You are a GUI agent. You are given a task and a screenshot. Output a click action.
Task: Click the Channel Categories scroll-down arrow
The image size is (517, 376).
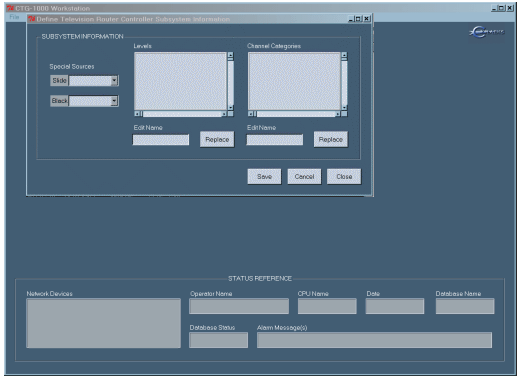point(344,107)
